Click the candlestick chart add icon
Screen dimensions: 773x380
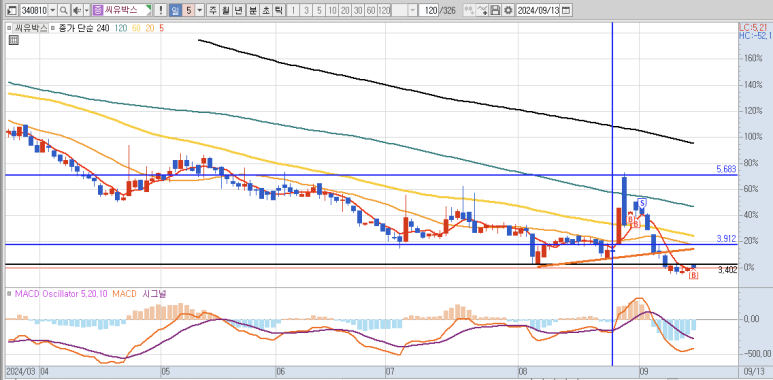[x=470, y=10]
